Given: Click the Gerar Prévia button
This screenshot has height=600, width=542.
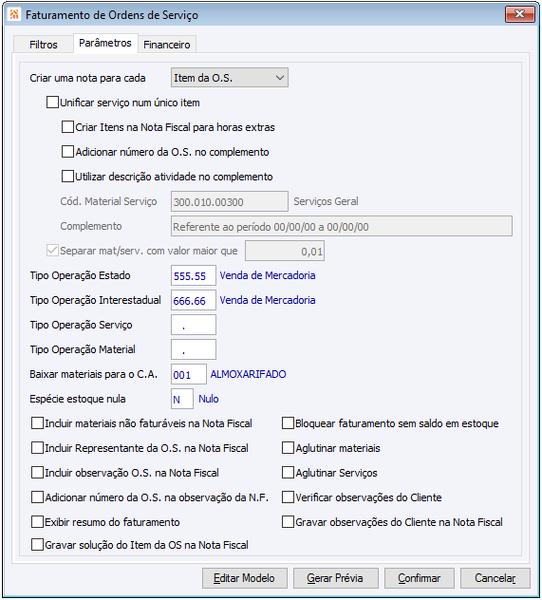Looking at the screenshot, I should click(336, 578).
